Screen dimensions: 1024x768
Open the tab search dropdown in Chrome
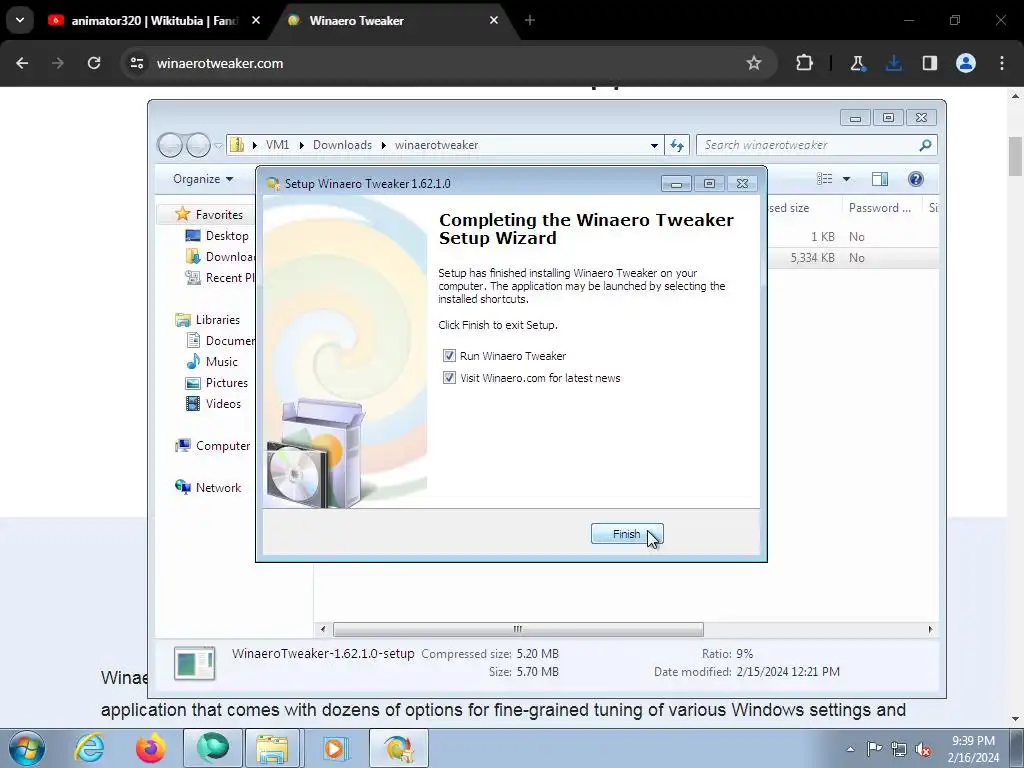(x=20, y=20)
